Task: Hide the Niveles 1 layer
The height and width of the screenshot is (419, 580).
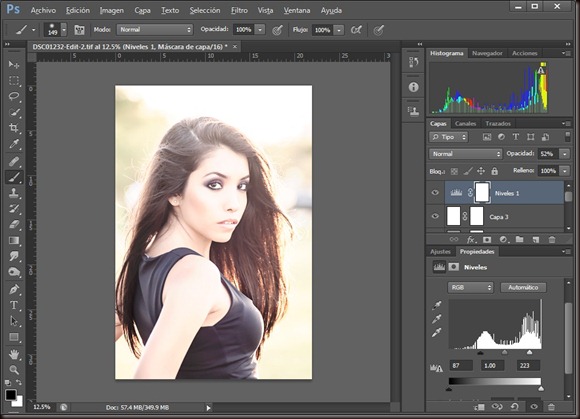Action: point(435,192)
